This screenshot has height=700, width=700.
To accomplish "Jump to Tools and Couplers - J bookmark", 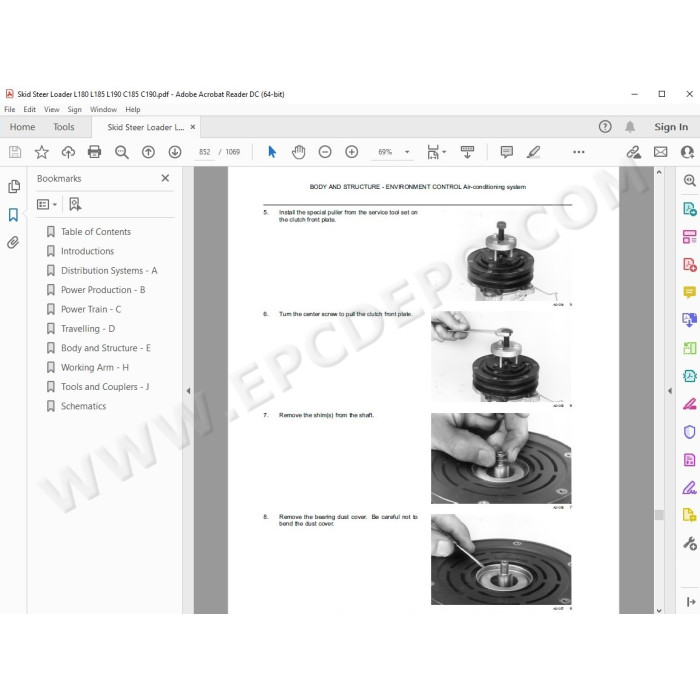I will tap(105, 387).
